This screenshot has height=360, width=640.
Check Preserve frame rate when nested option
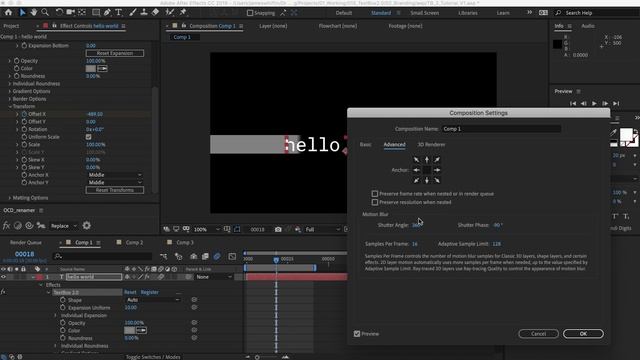point(375,193)
